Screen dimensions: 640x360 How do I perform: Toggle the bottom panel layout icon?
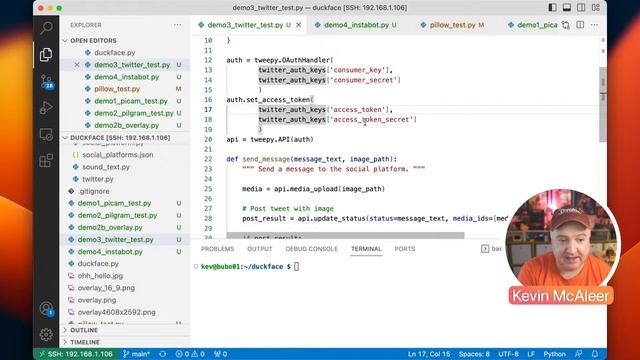(x=567, y=8)
